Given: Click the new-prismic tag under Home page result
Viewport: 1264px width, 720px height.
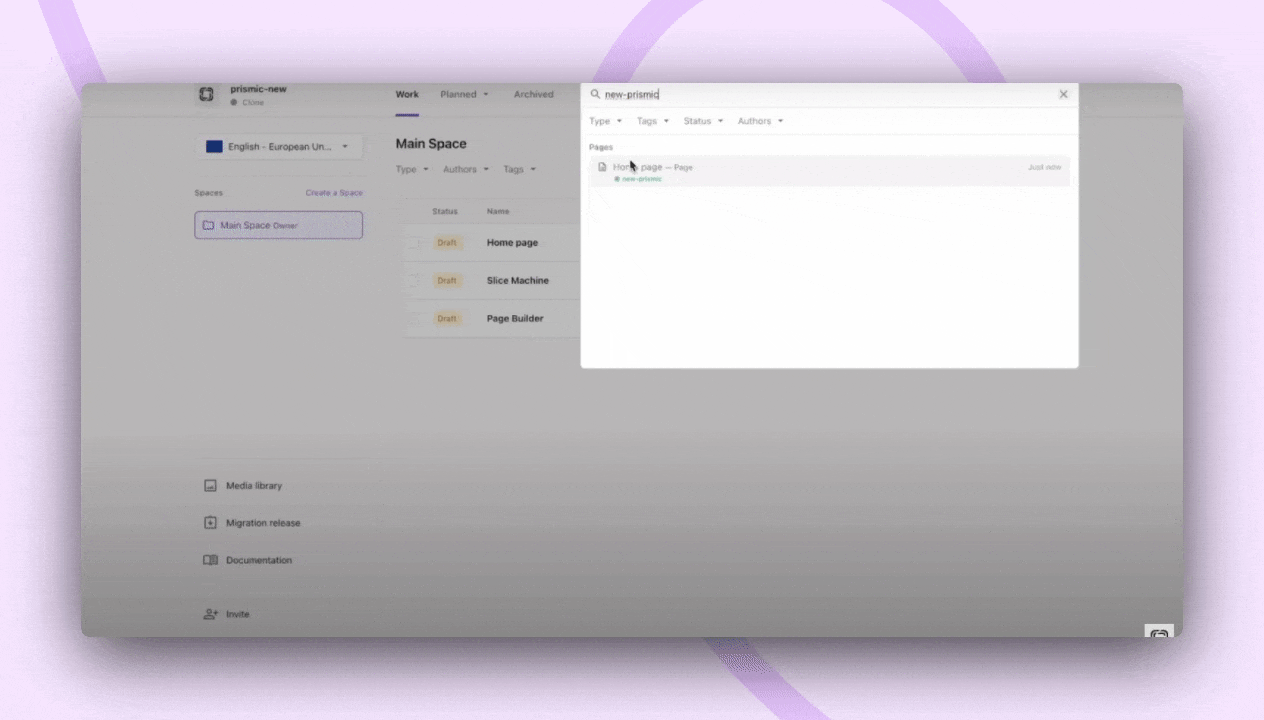Looking at the screenshot, I should (640, 179).
